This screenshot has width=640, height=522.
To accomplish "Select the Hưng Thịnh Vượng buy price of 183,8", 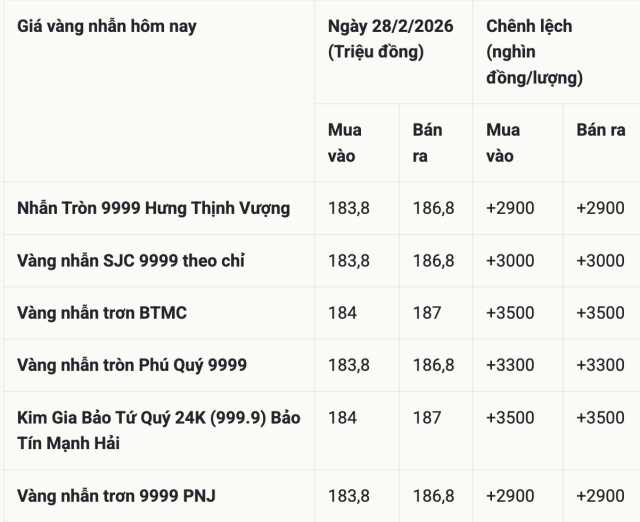I will pos(349,208).
